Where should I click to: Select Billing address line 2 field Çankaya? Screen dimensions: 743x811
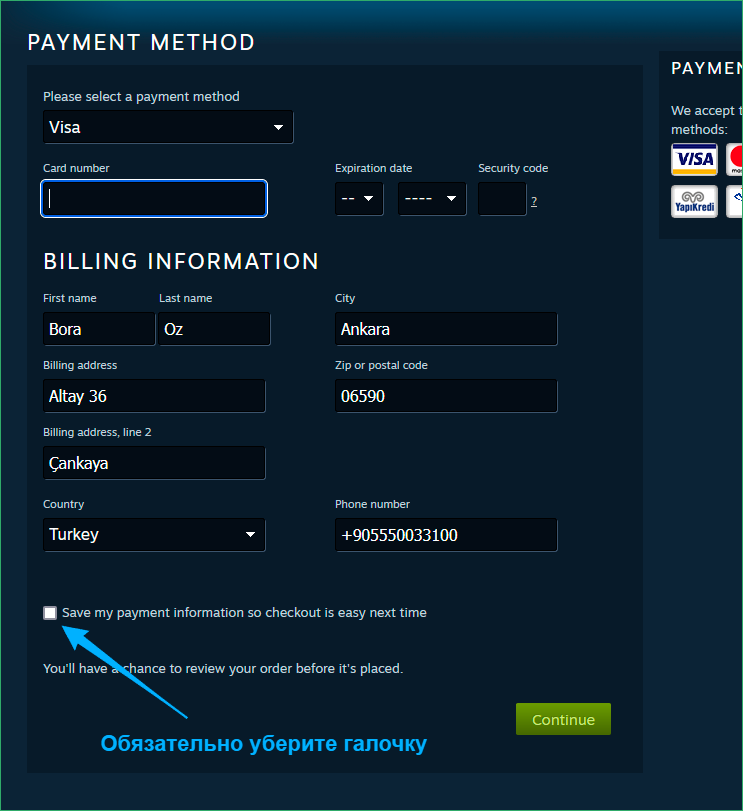coord(154,463)
